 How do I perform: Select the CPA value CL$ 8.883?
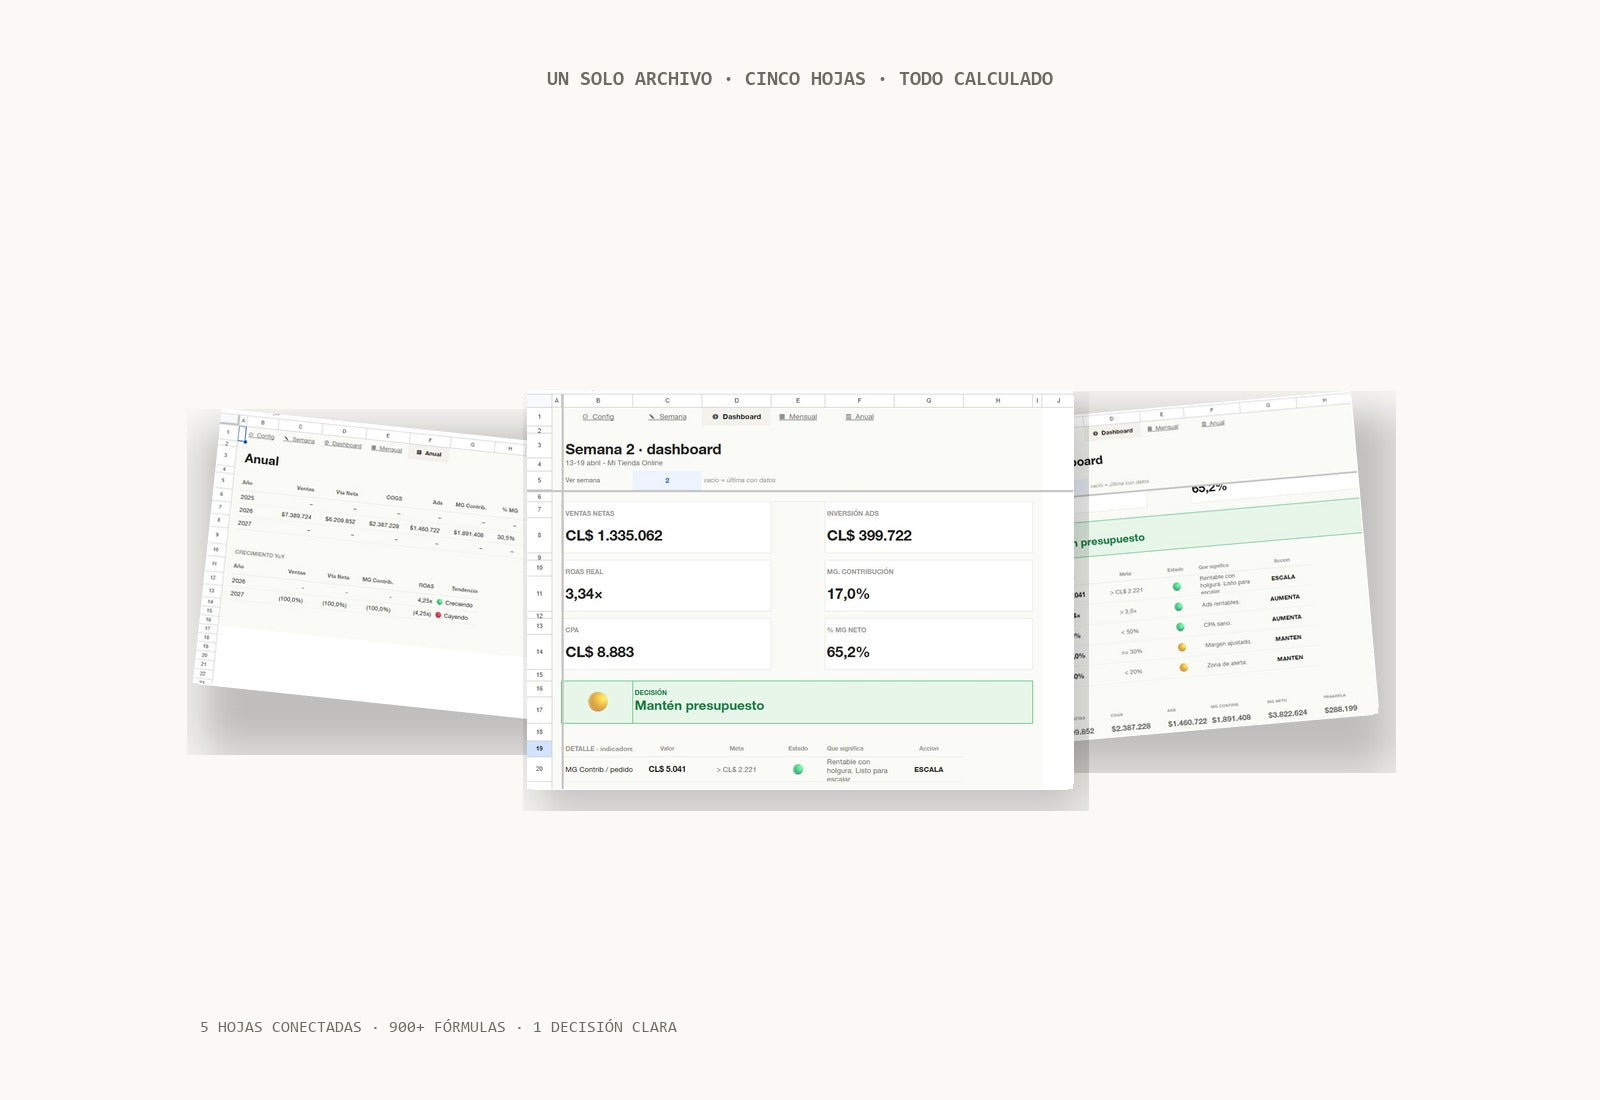click(600, 652)
